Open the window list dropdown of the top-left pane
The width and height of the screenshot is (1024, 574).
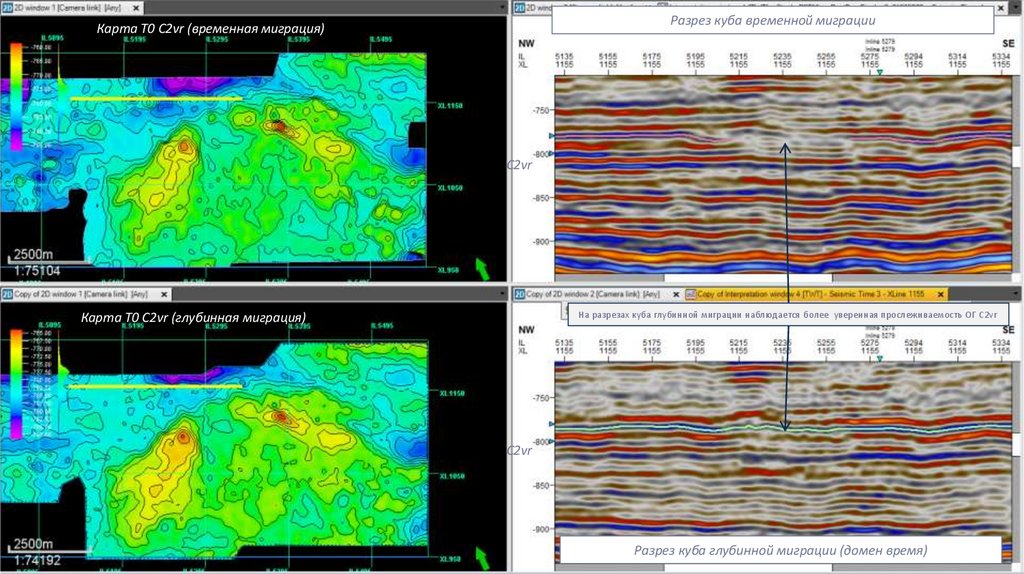(x=502, y=8)
